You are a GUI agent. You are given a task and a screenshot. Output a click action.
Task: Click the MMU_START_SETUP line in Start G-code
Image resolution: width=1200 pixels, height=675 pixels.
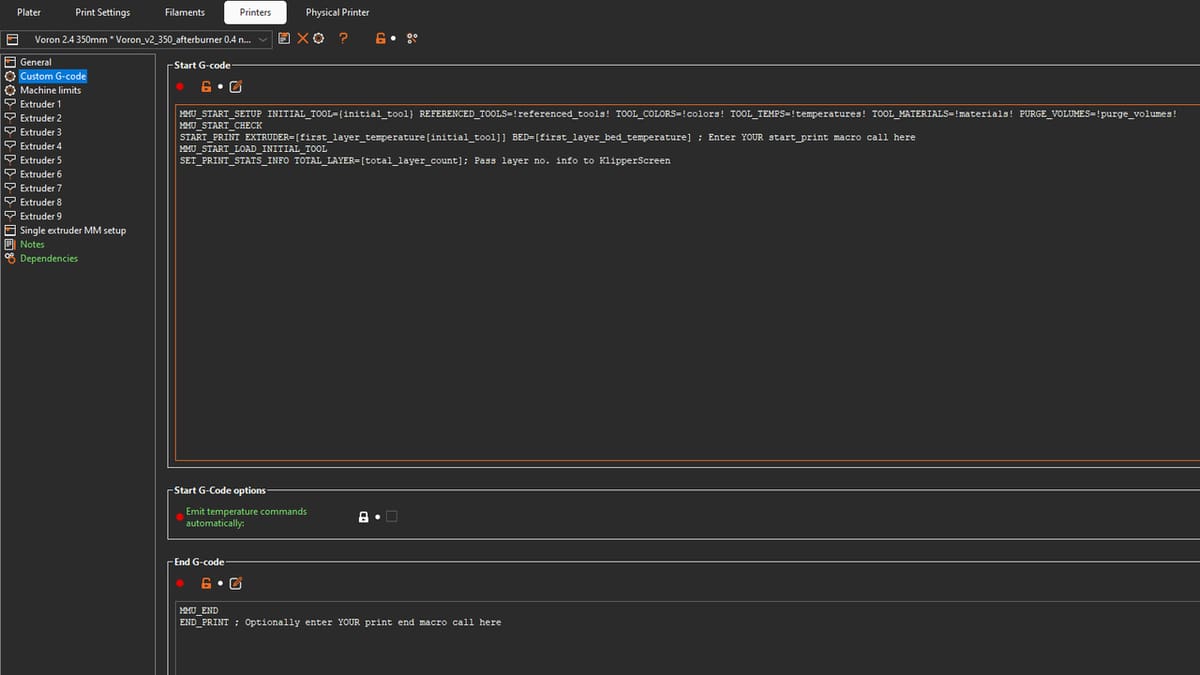(x=678, y=114)
